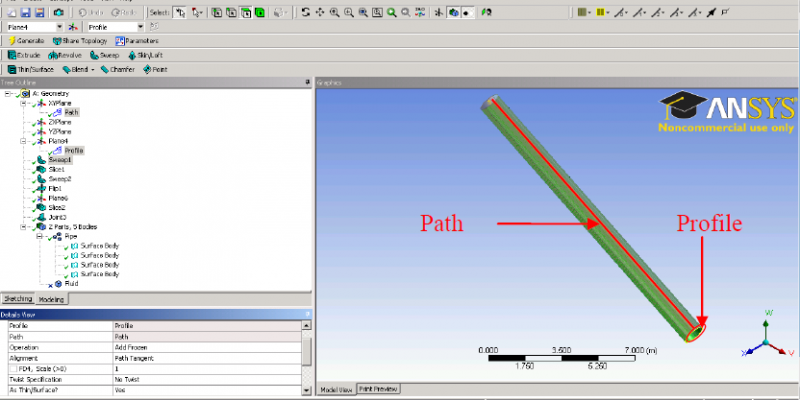Click the Magnifier Window icon
This screenshot has width=800, height=400.
click(377, 13)
